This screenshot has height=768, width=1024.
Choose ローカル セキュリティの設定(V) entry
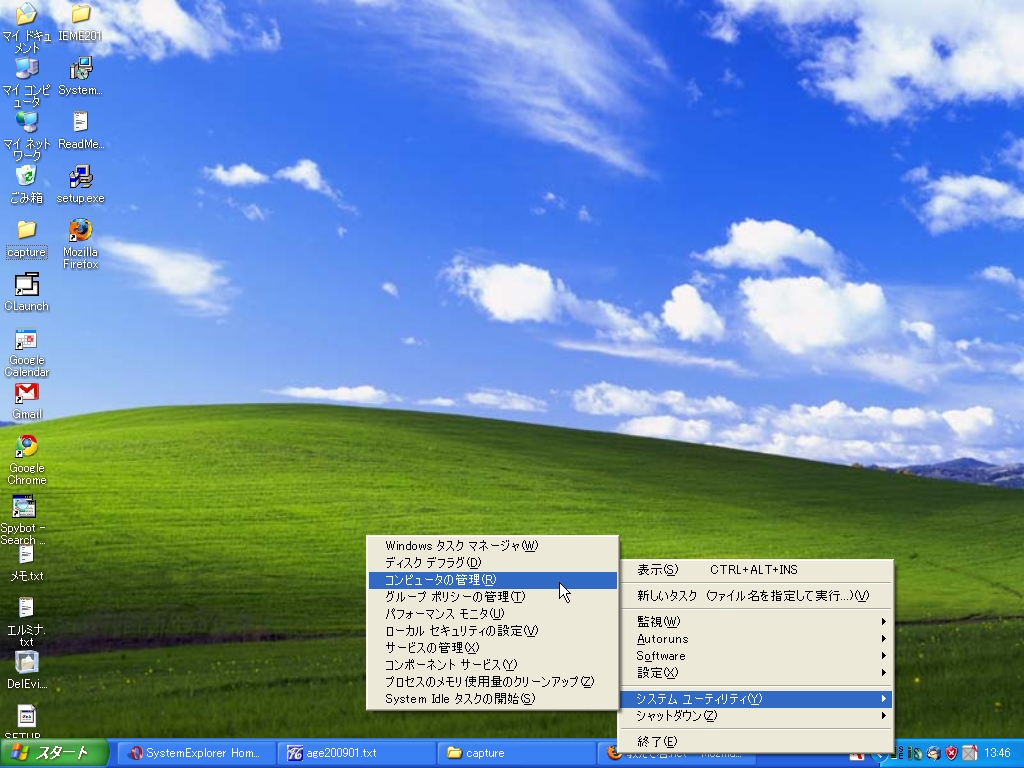[x=493, y=631]
